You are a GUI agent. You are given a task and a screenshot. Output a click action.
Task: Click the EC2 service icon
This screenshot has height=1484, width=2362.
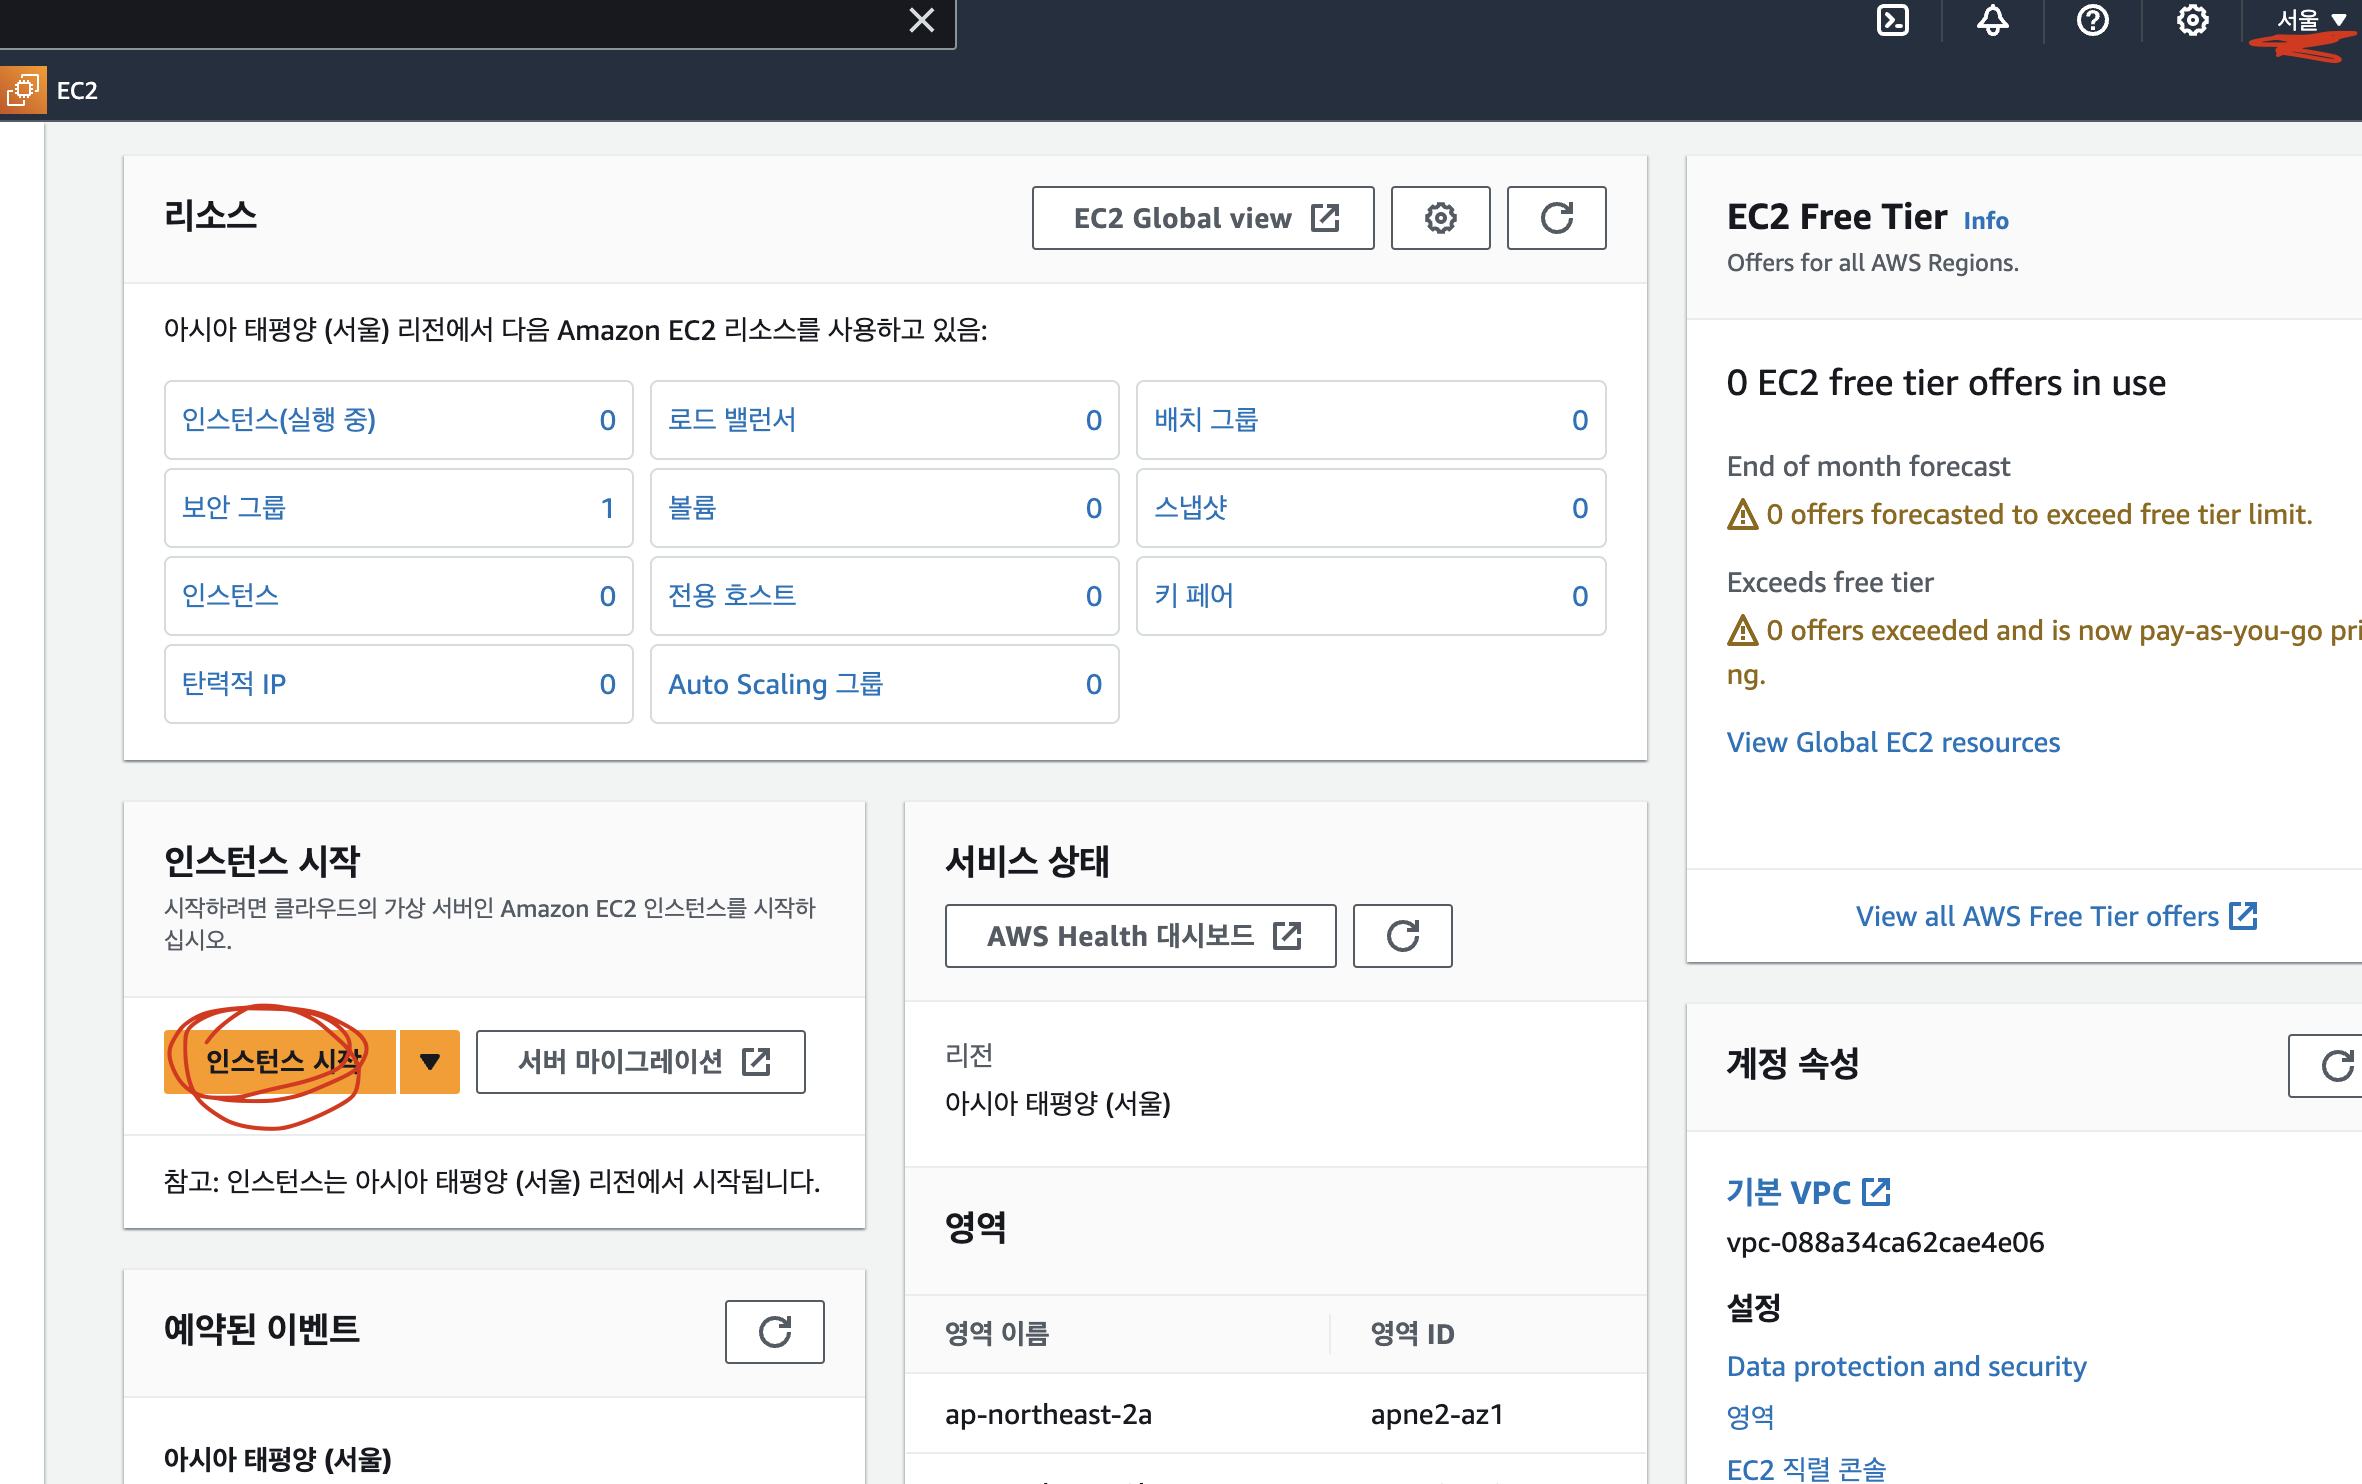23,90
